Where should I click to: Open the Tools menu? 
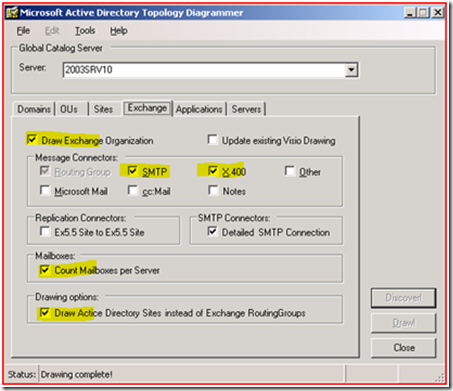click(x=85, y=31)
